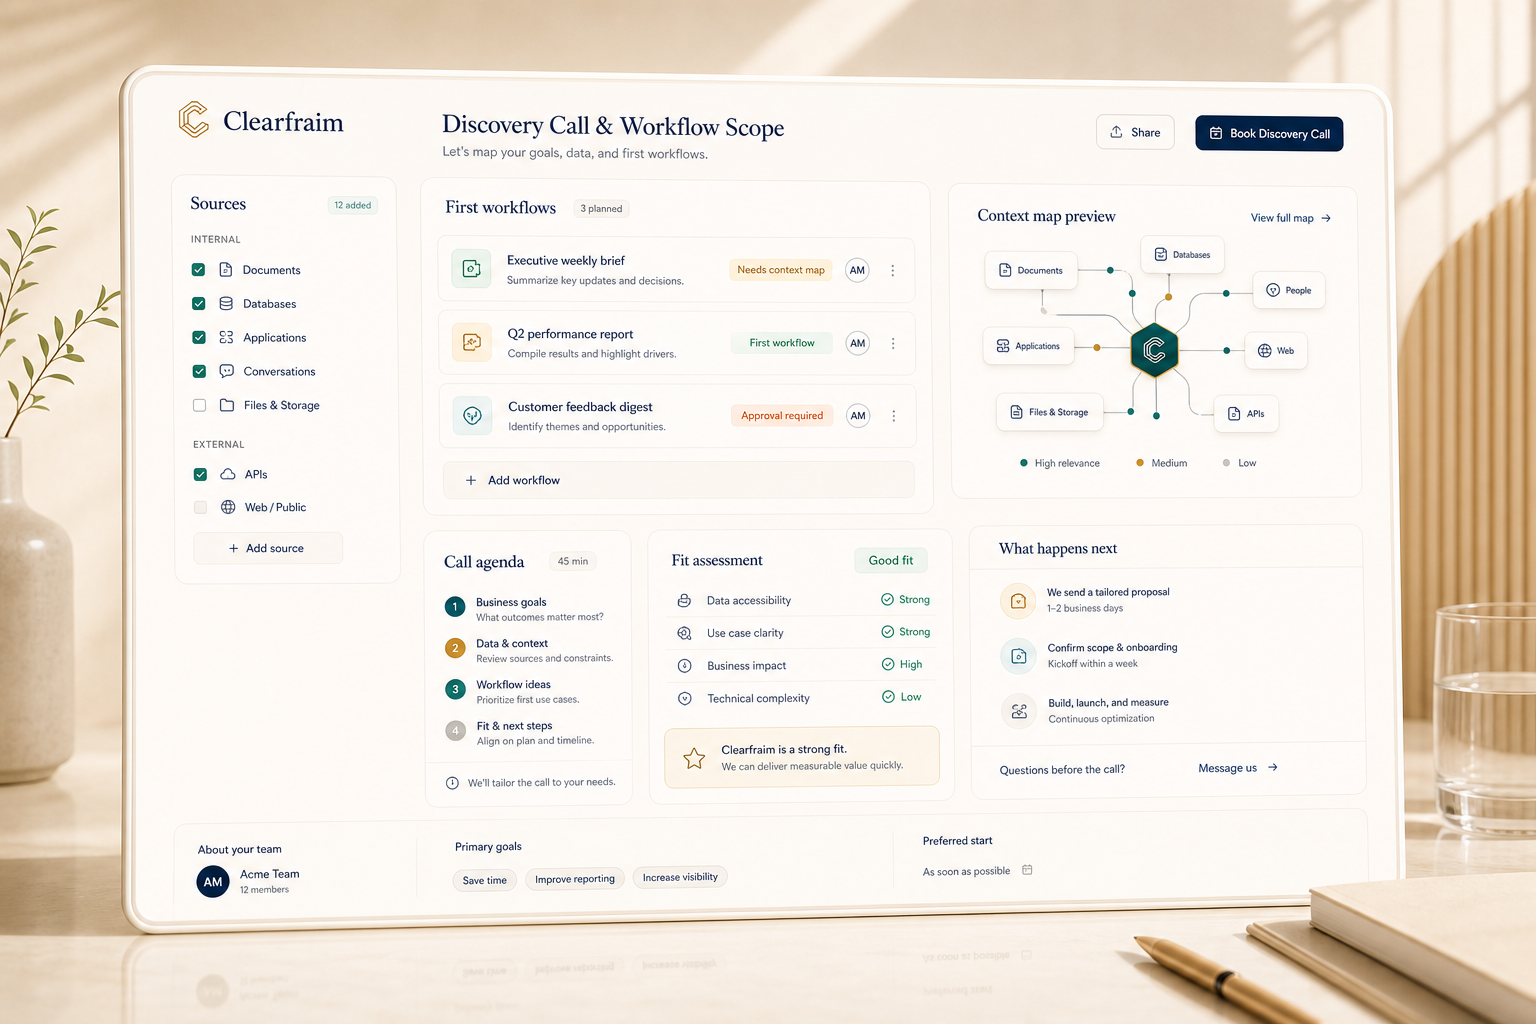The width and height of the screenshot is (1536, 1024).
Task: Click the Use case clarity icon
Action: 684,633
